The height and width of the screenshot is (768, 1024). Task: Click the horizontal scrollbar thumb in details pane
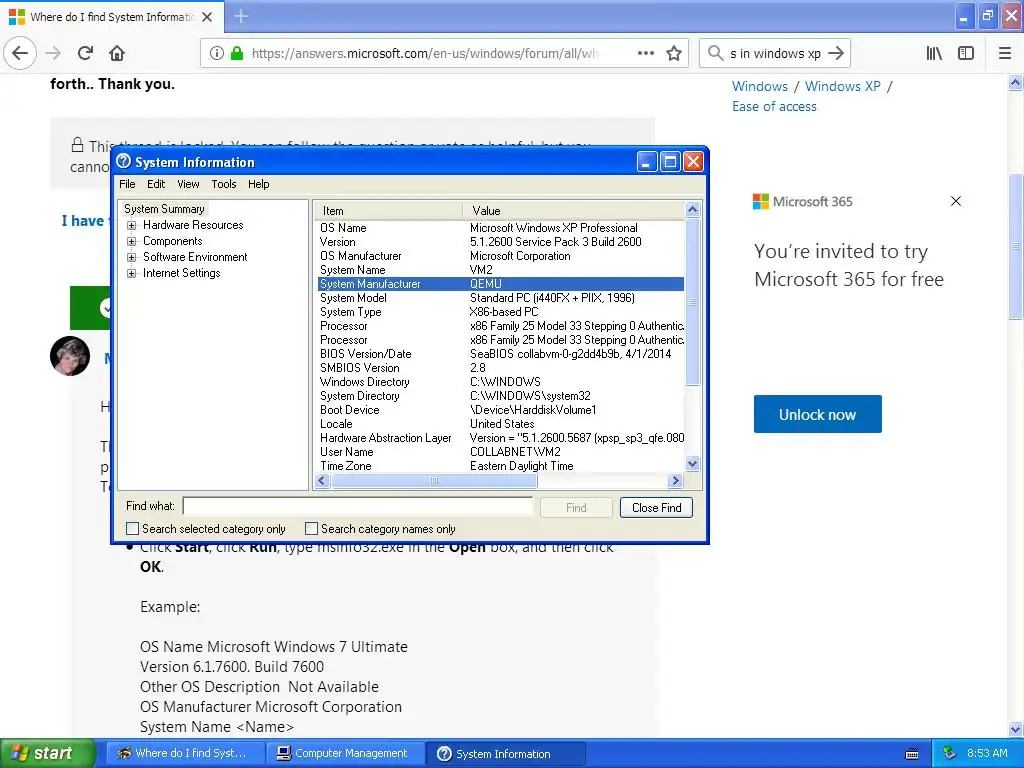(x=434, y=481)
